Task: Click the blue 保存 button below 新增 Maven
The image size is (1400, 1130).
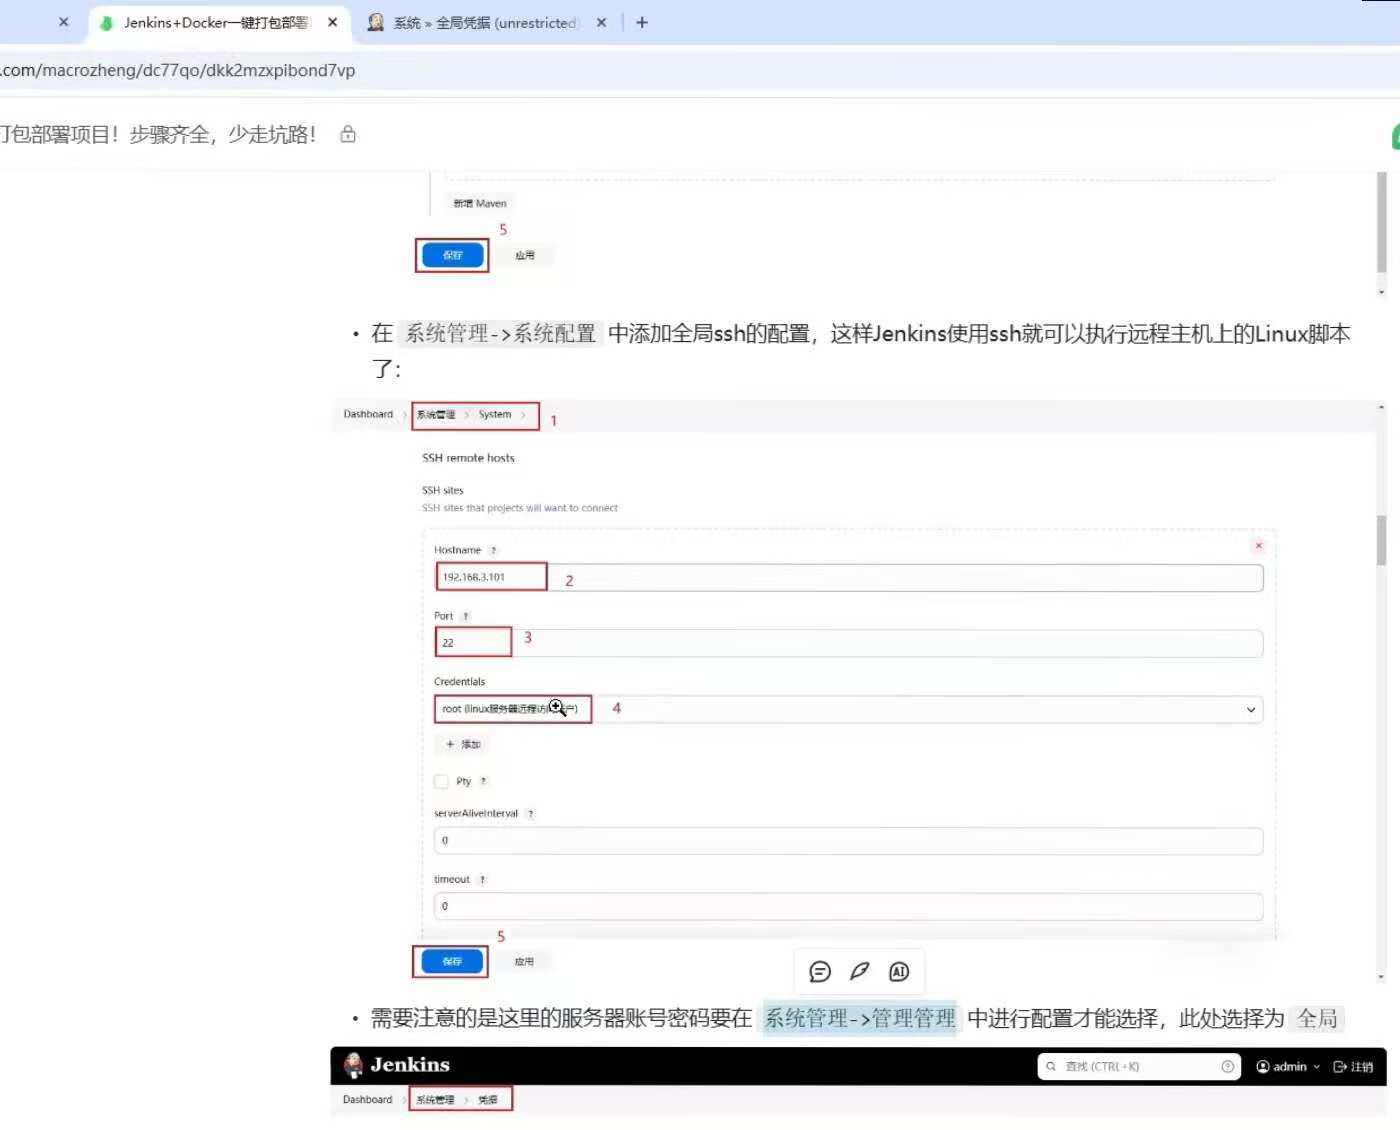Action: click(x=452, y=256)
